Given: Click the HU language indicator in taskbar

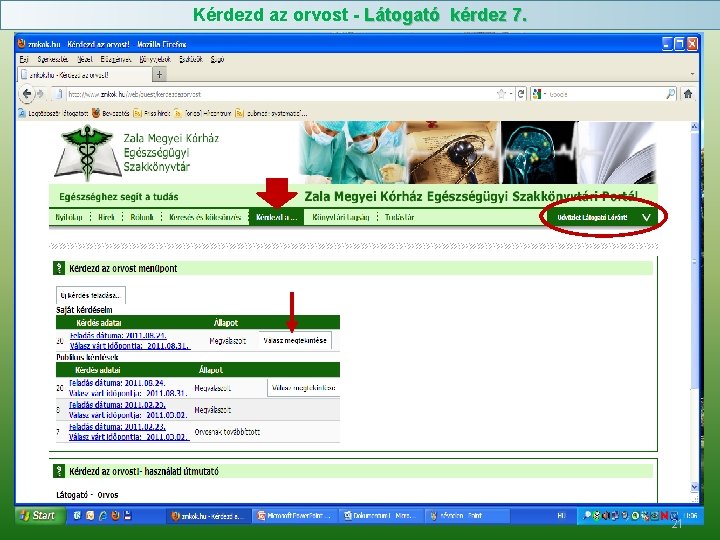Looking at the screenshot, I should tap(561, 516).
